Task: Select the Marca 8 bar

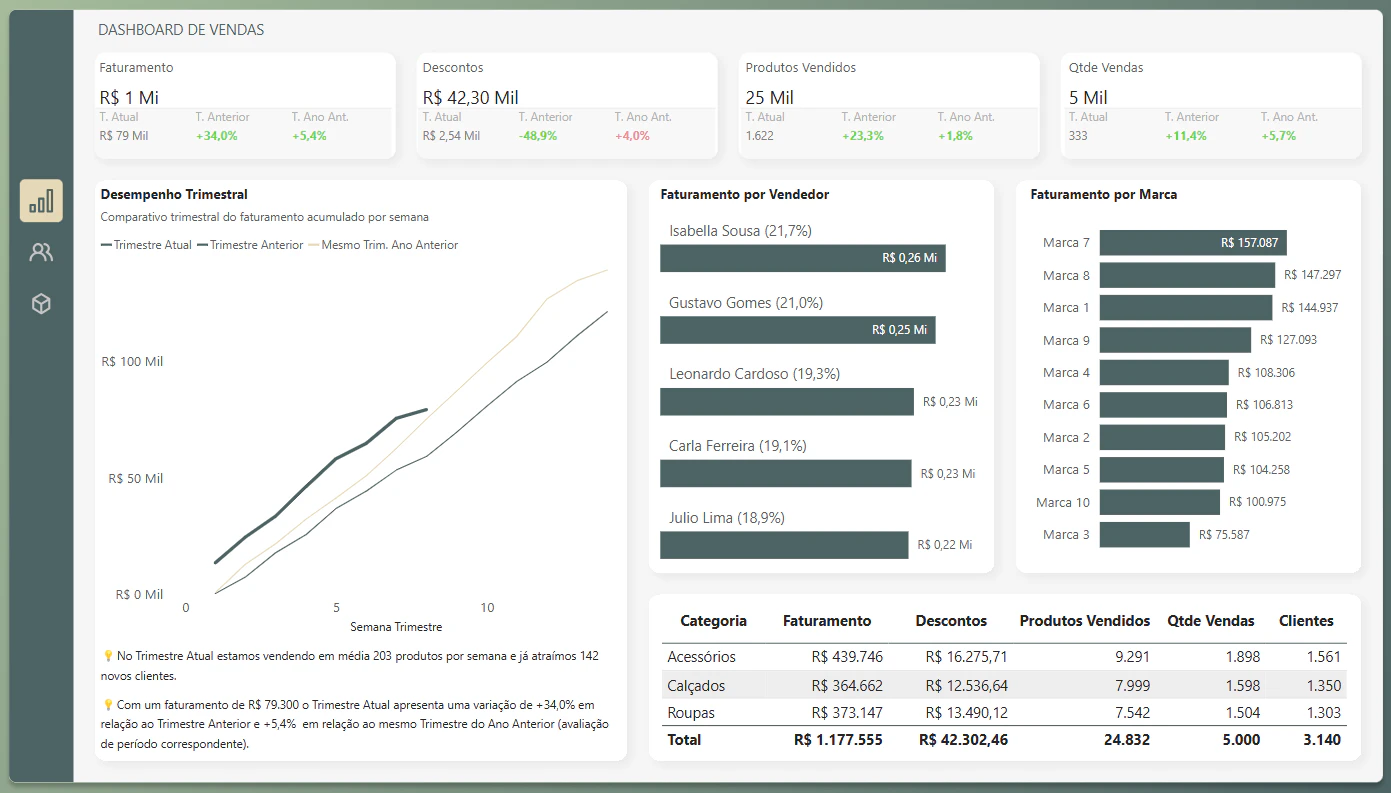Action: [x=1188, y=275]
